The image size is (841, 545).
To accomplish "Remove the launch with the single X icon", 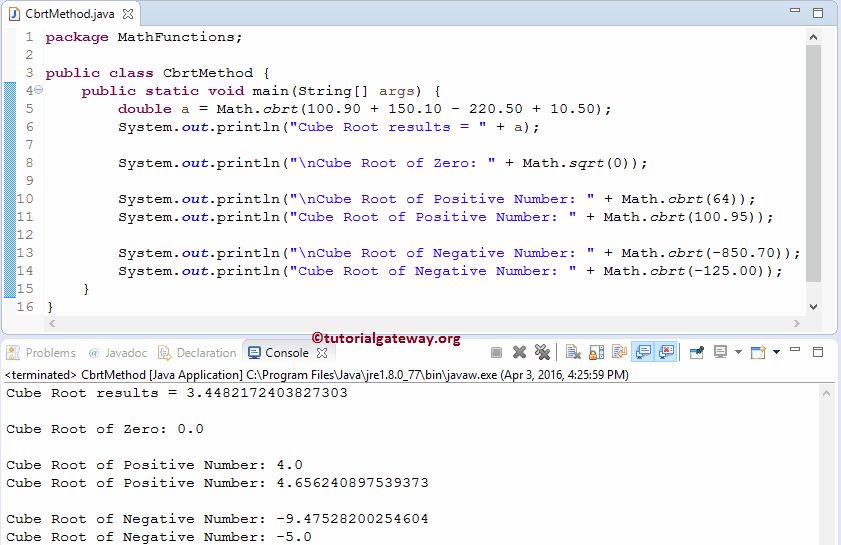I will click(519, 352).
